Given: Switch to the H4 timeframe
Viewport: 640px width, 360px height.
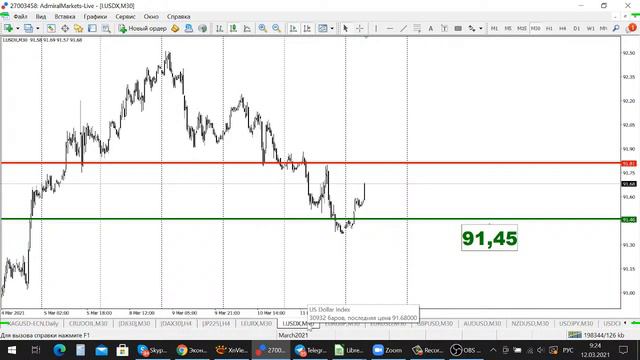Looking at the screenshot, I should pos(563,28).
